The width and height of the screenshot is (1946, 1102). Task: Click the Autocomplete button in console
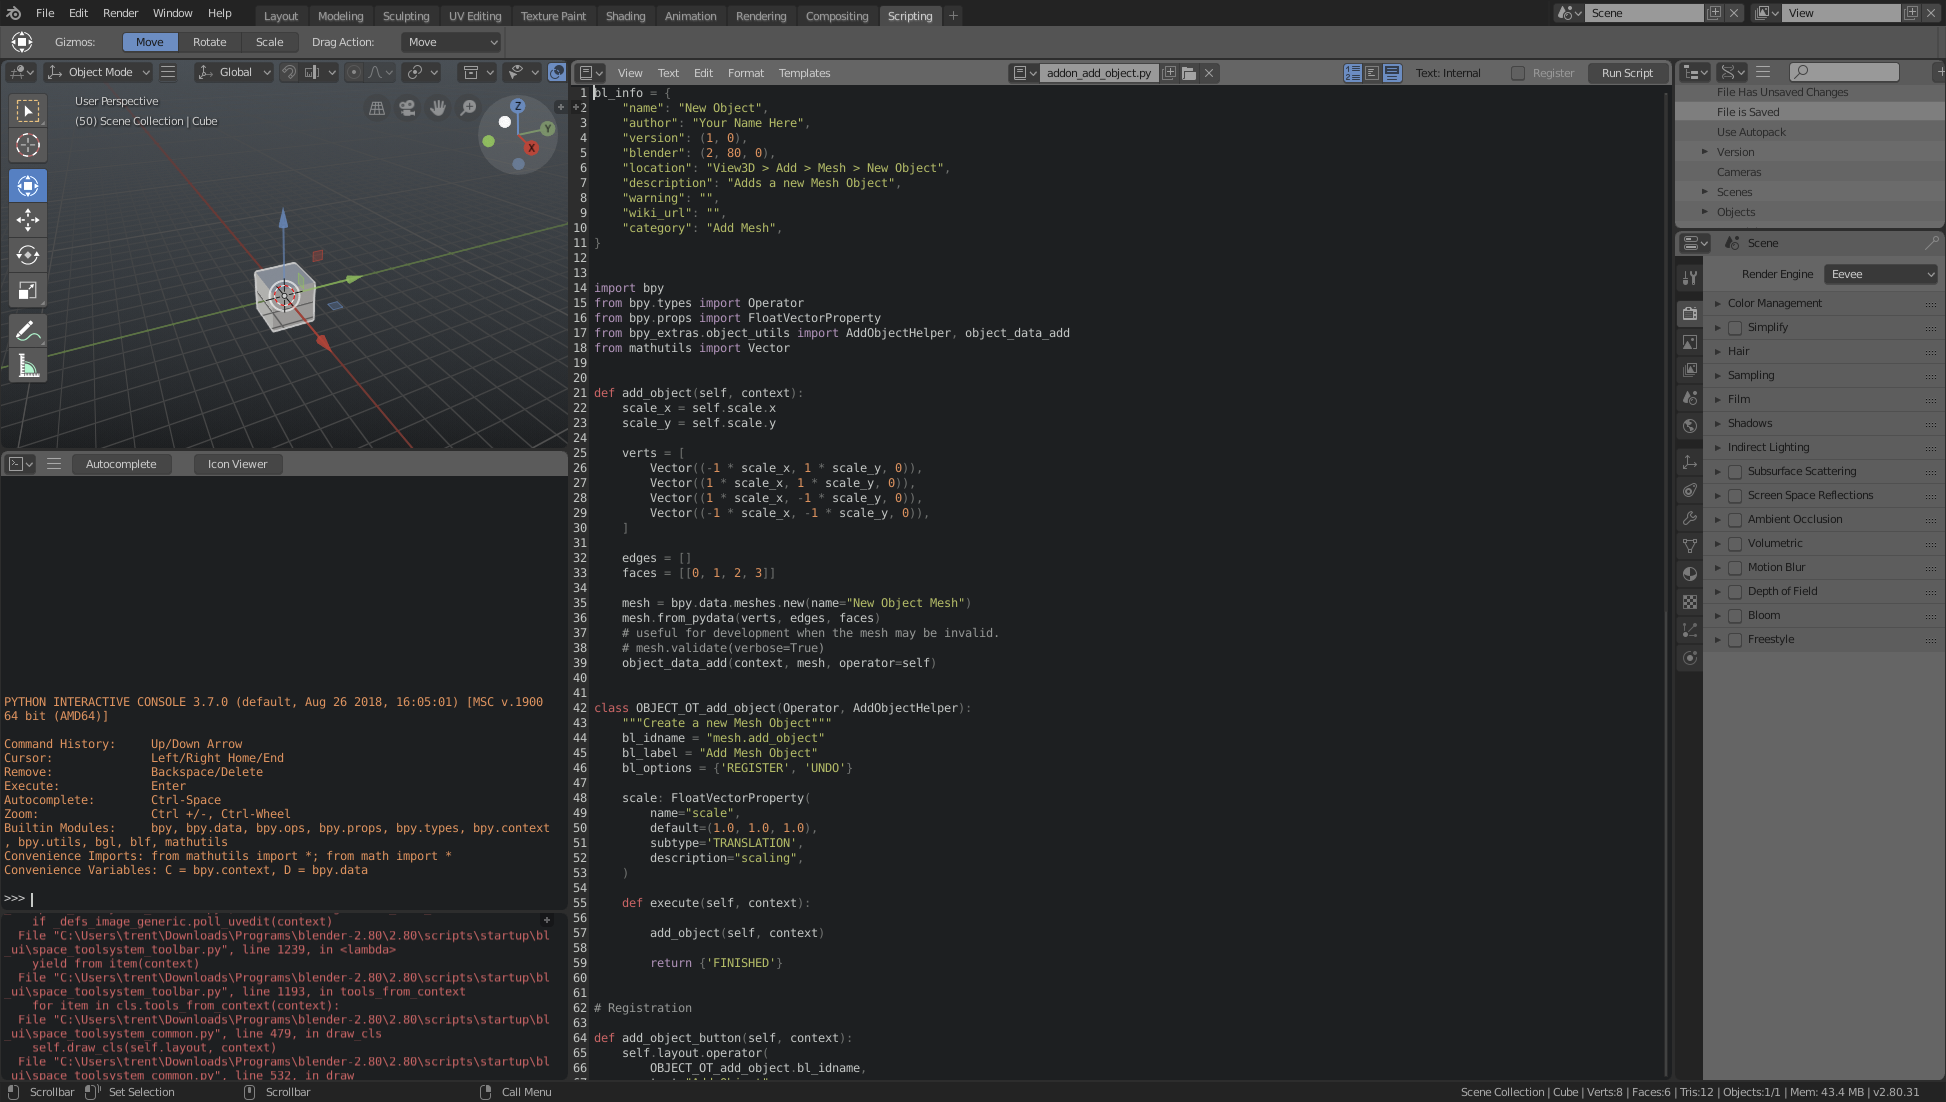point(121,464)
